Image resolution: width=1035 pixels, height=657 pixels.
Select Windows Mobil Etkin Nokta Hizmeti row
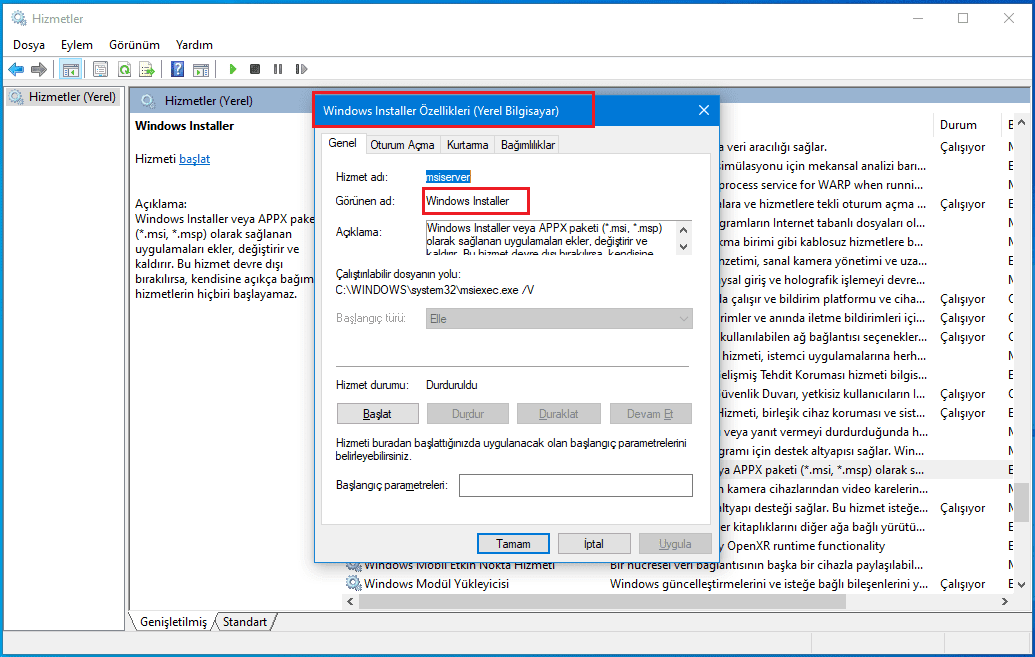(678, 566)
